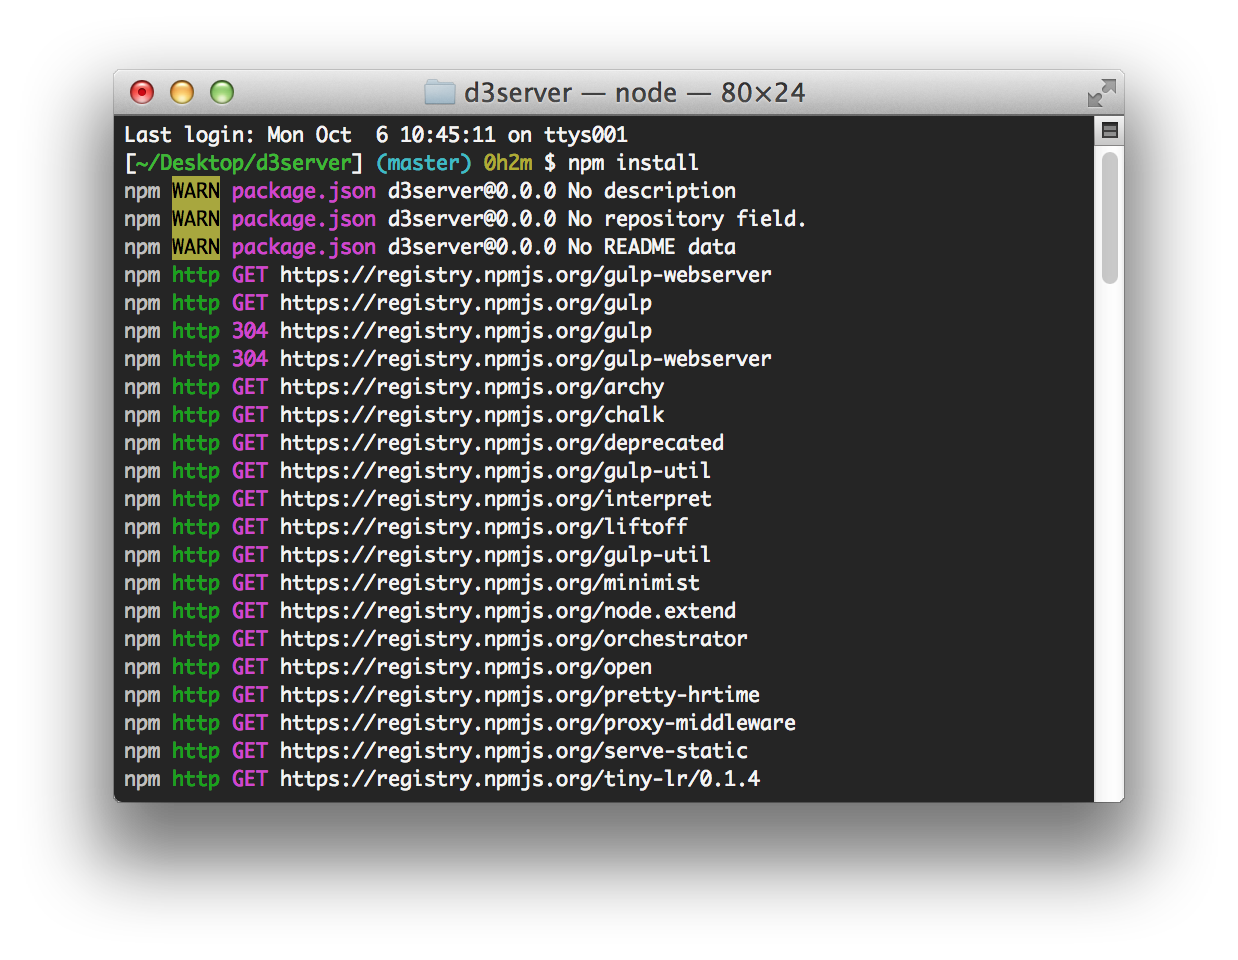Screen dimensions: 1238x960
Task: Click 'GET' on the archy line
Action: (250, 387)
